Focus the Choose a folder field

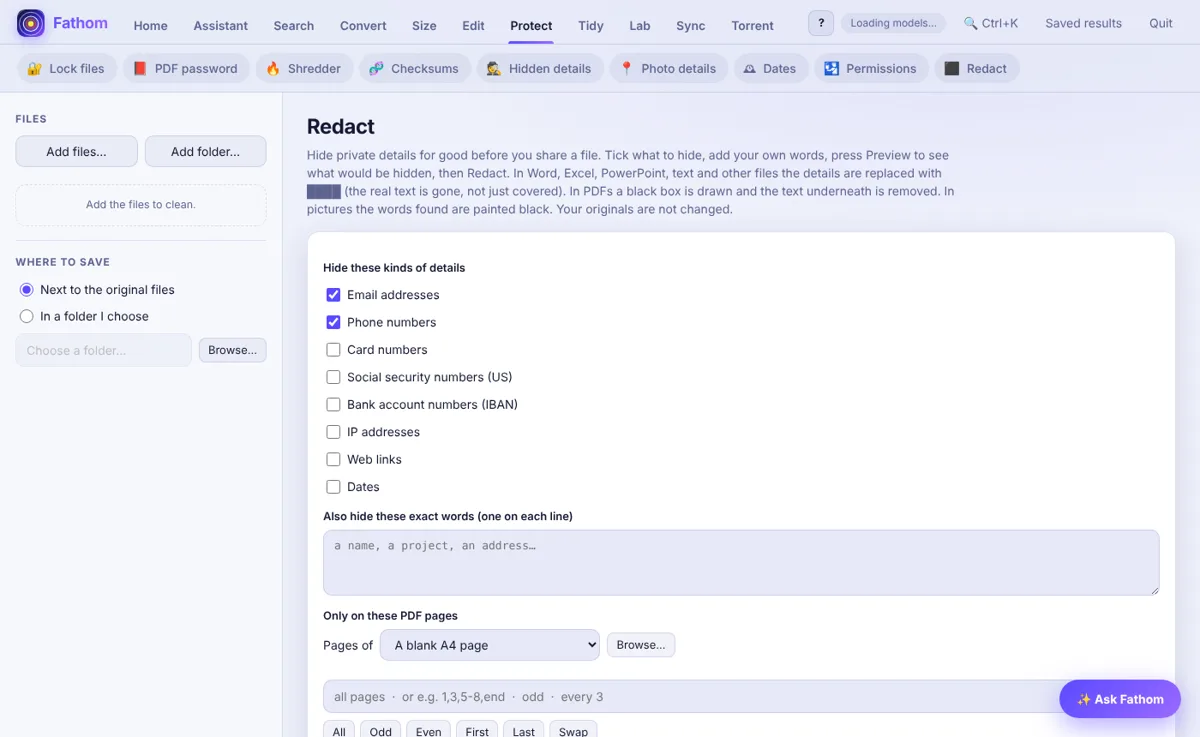click(104, 350)
